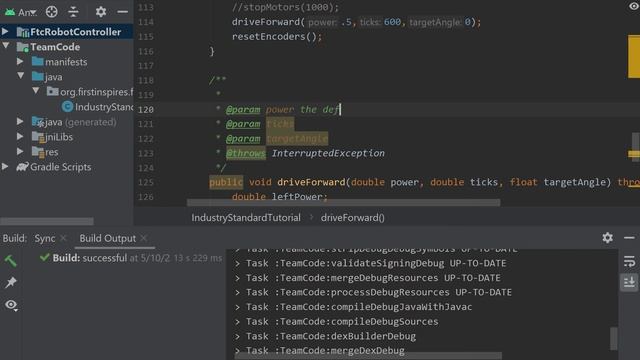Select the java (generated) folder
Screen dimensions: 640x360
tap(80, 122)
